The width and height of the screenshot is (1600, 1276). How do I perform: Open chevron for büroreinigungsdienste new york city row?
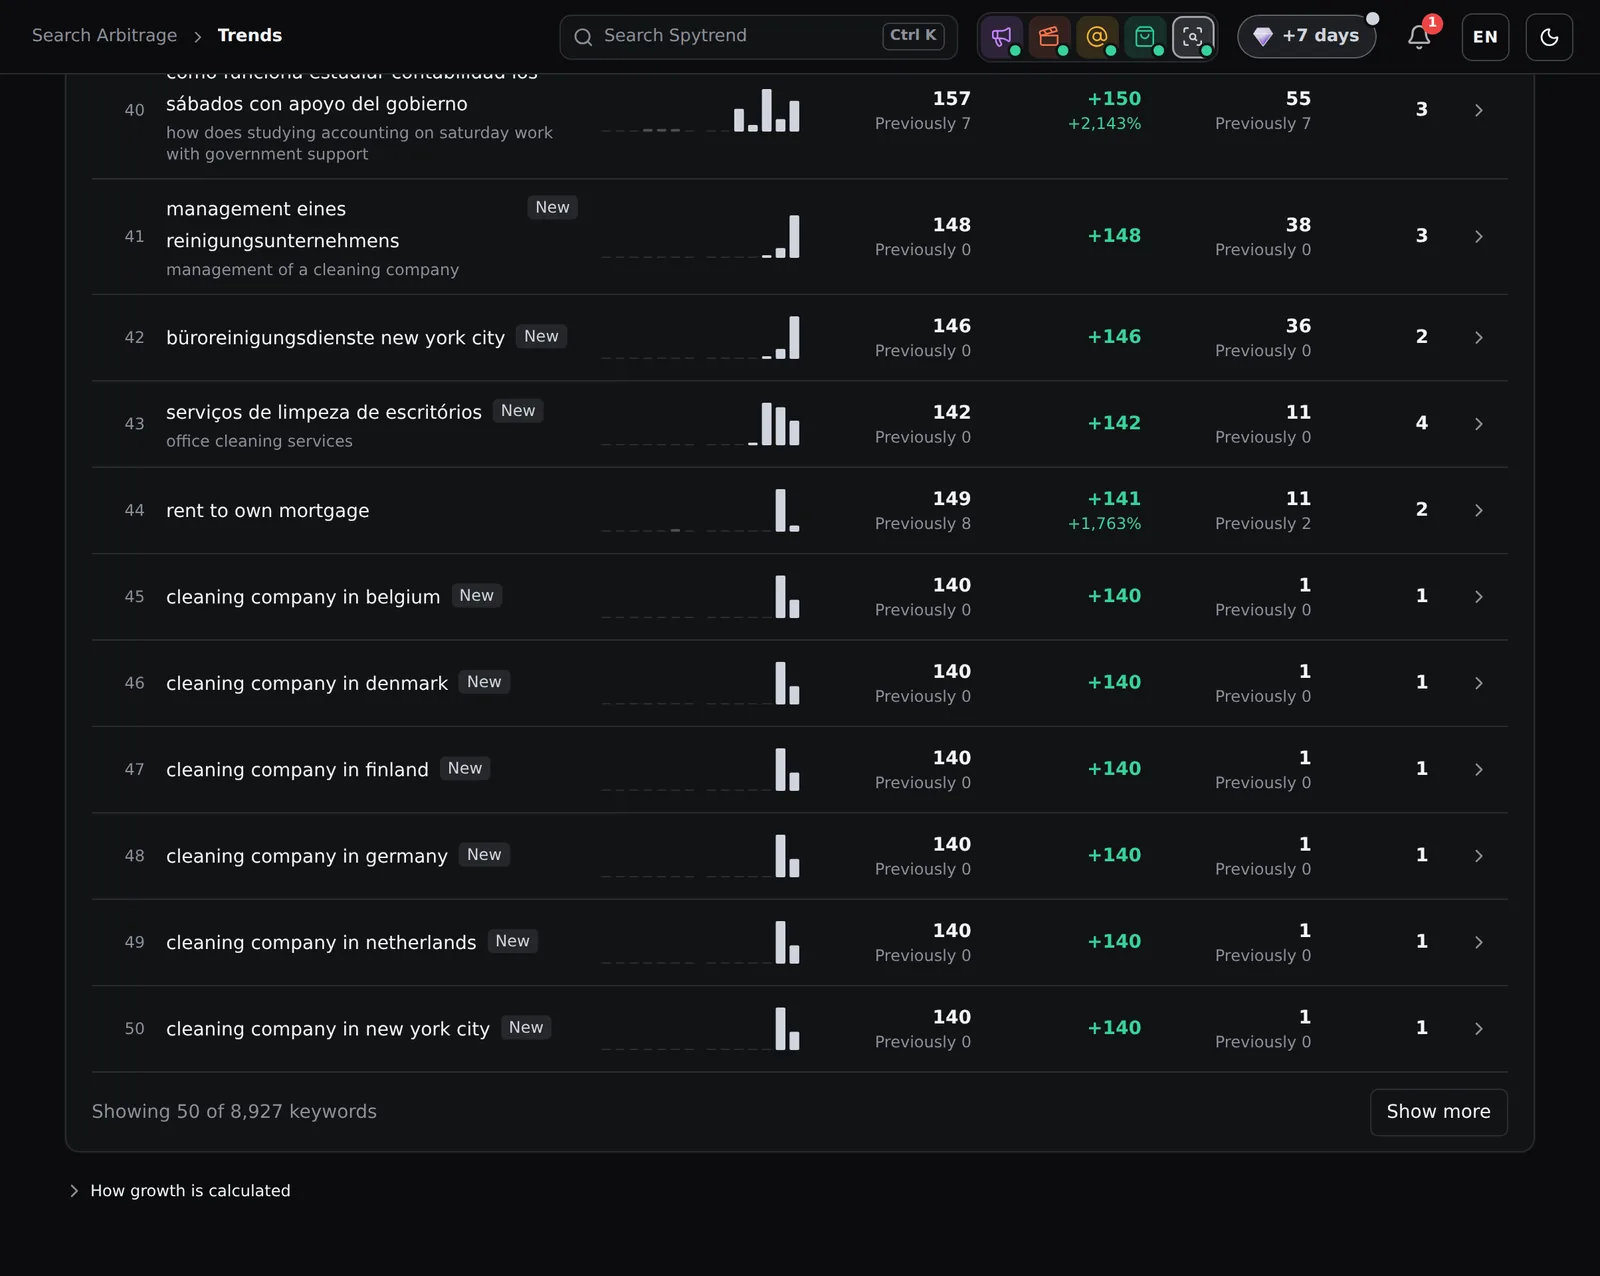1478,337
